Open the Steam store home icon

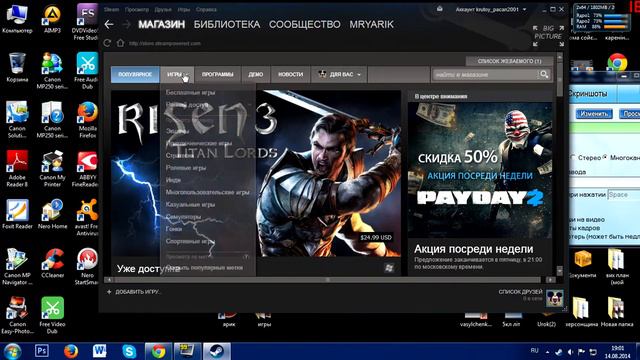[x=120, y=43]
